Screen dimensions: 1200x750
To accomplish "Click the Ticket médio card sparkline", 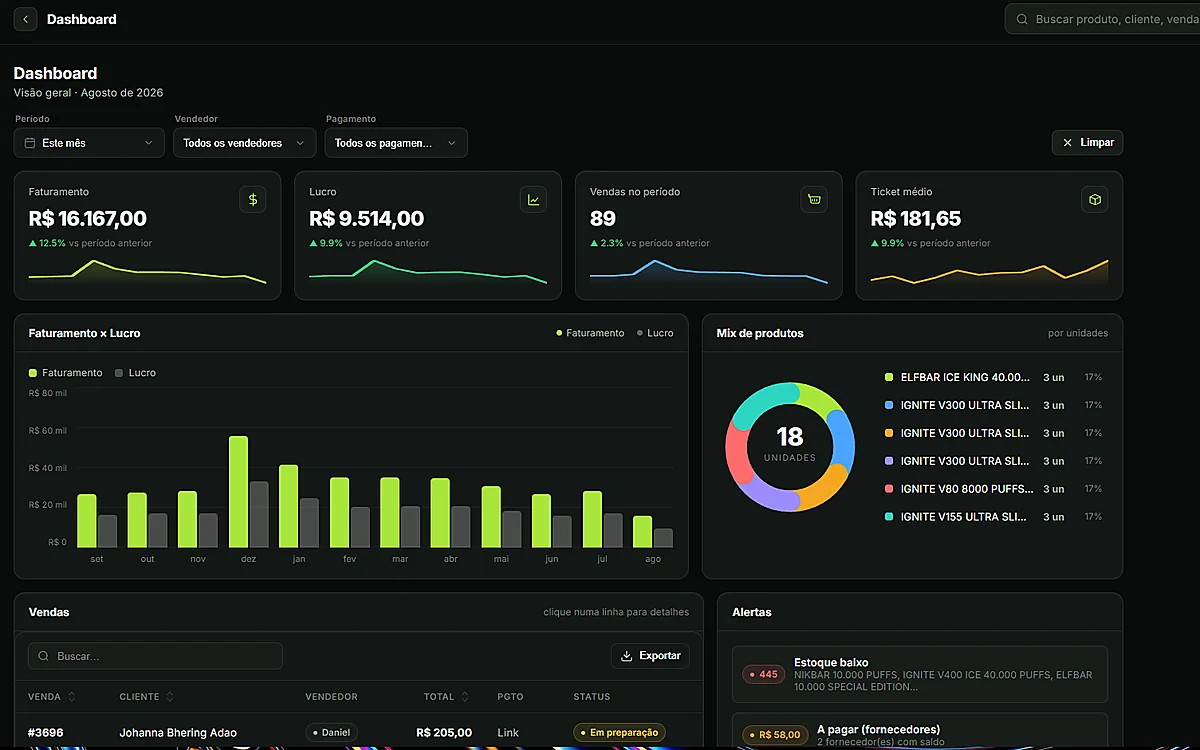I will point(989,273).
